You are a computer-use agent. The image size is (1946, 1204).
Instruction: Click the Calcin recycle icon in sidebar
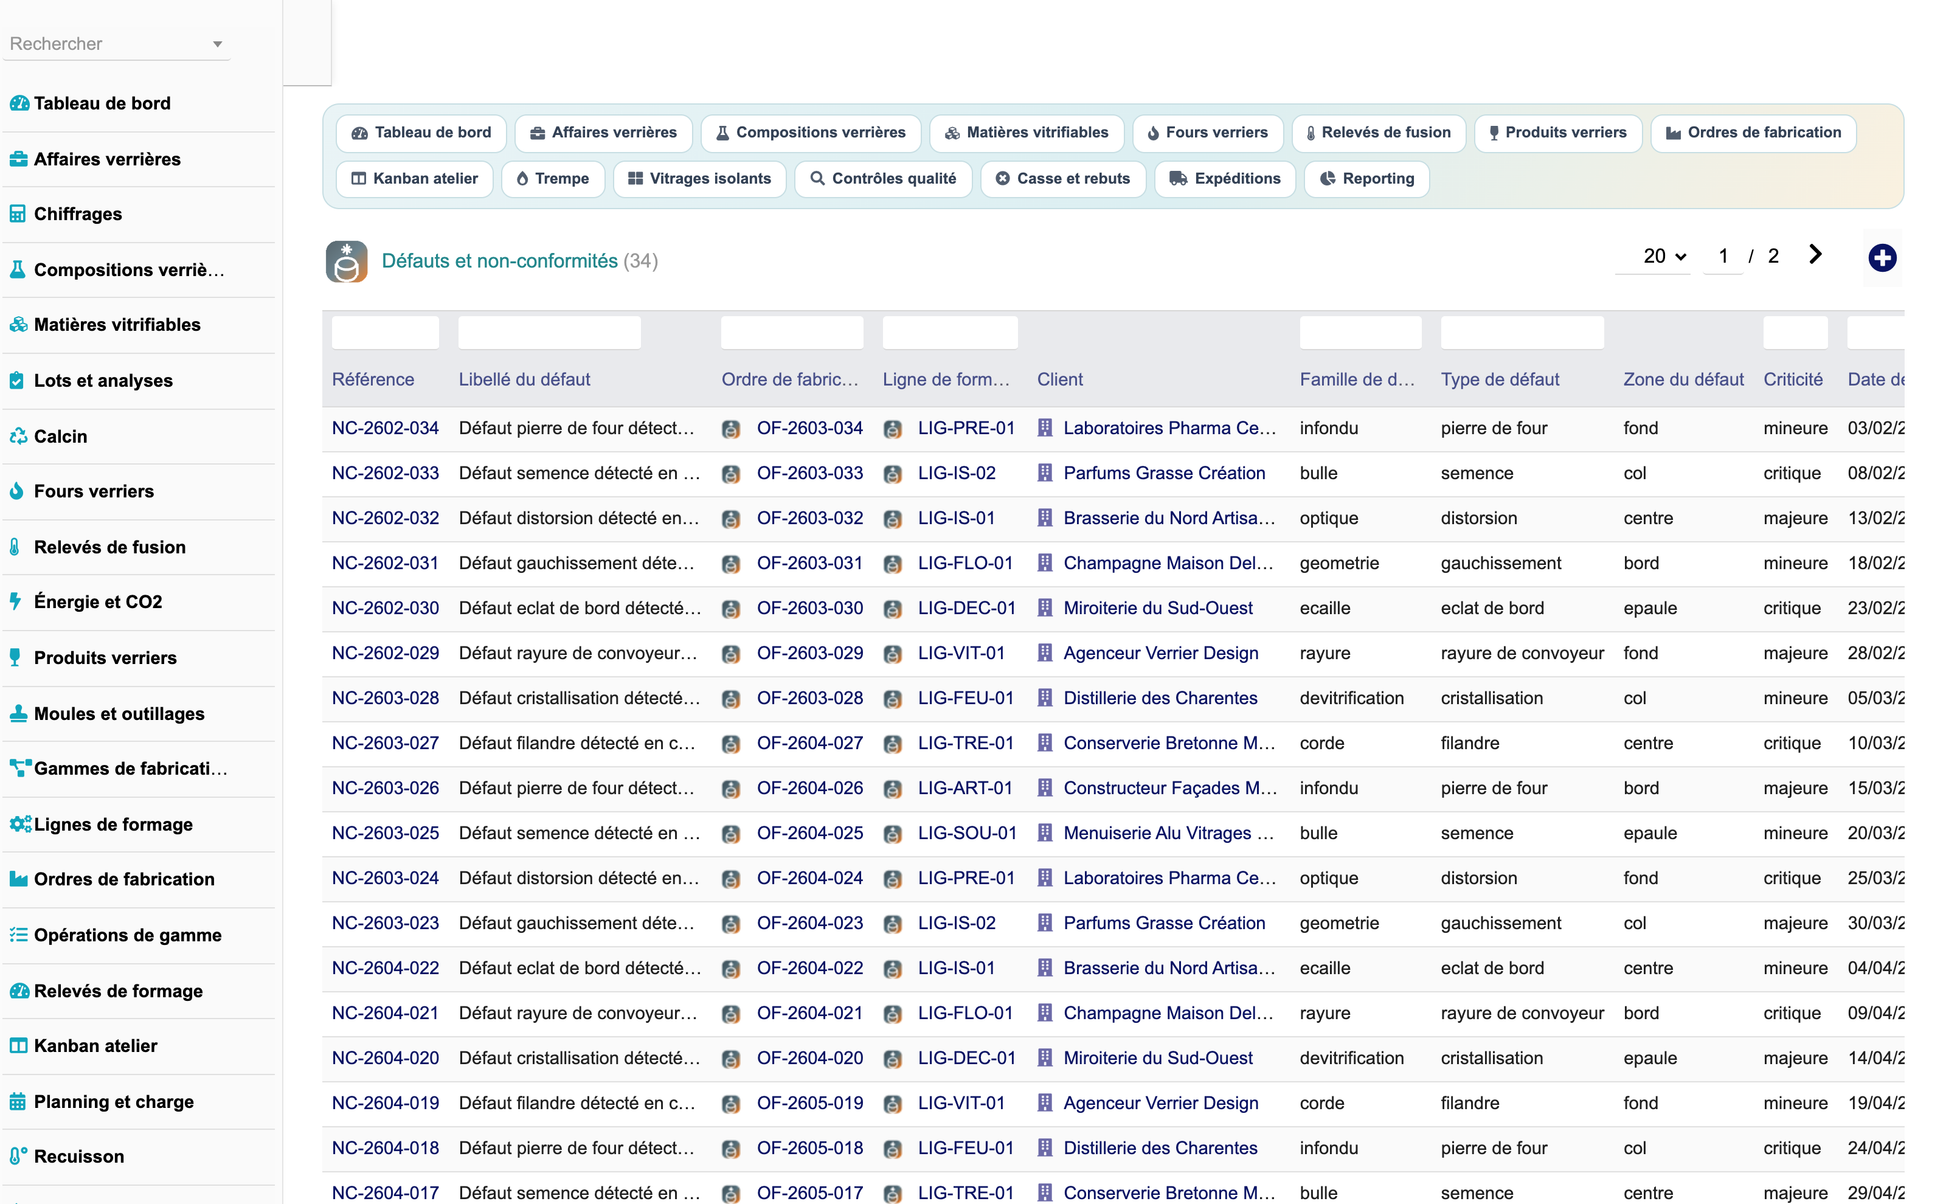tap(19, 436)
